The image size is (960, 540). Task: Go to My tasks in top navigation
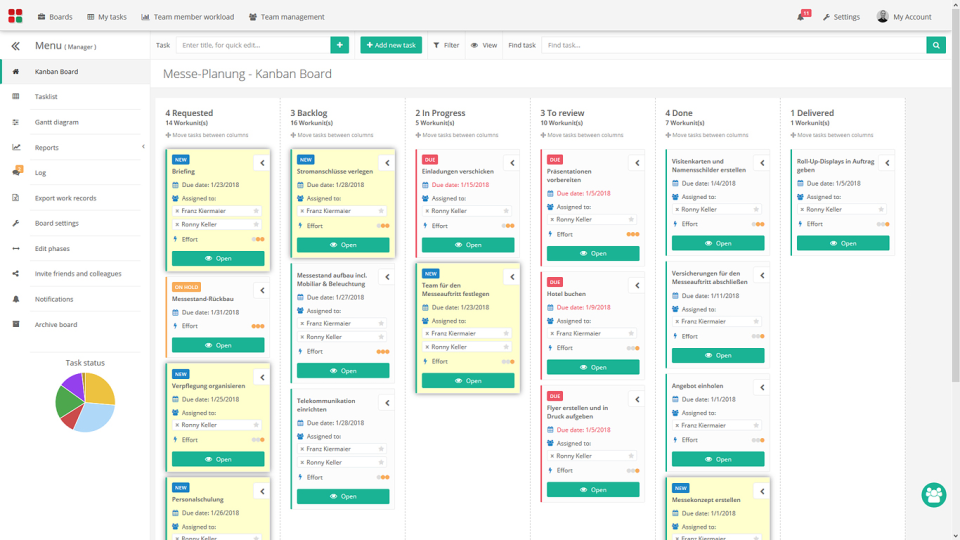[107, 17]
